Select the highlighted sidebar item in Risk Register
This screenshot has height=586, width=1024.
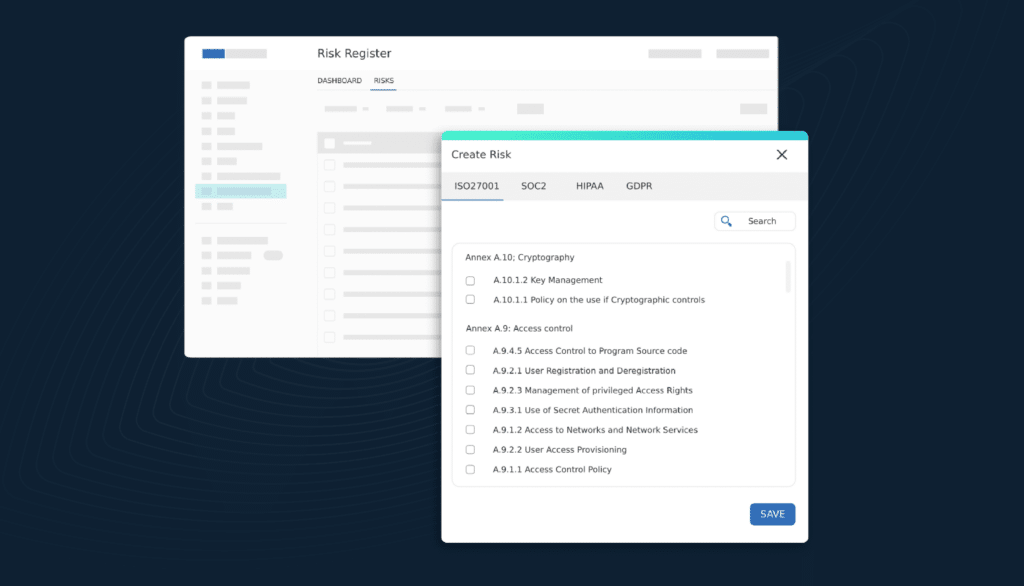241,191
